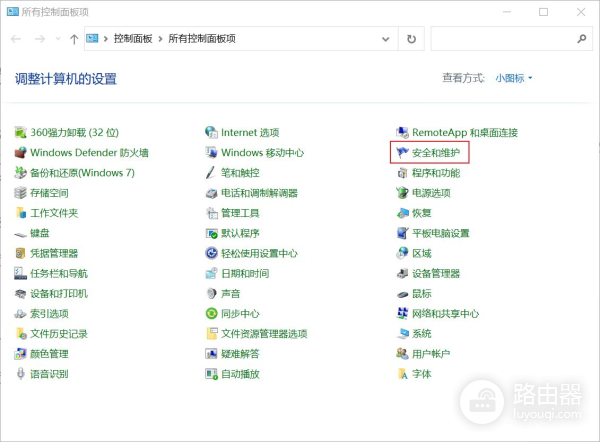Open 任务栏和导航 icon
The width and height of the screenshot is (600, 442).
pyautogui.click(x=20, y=273)
